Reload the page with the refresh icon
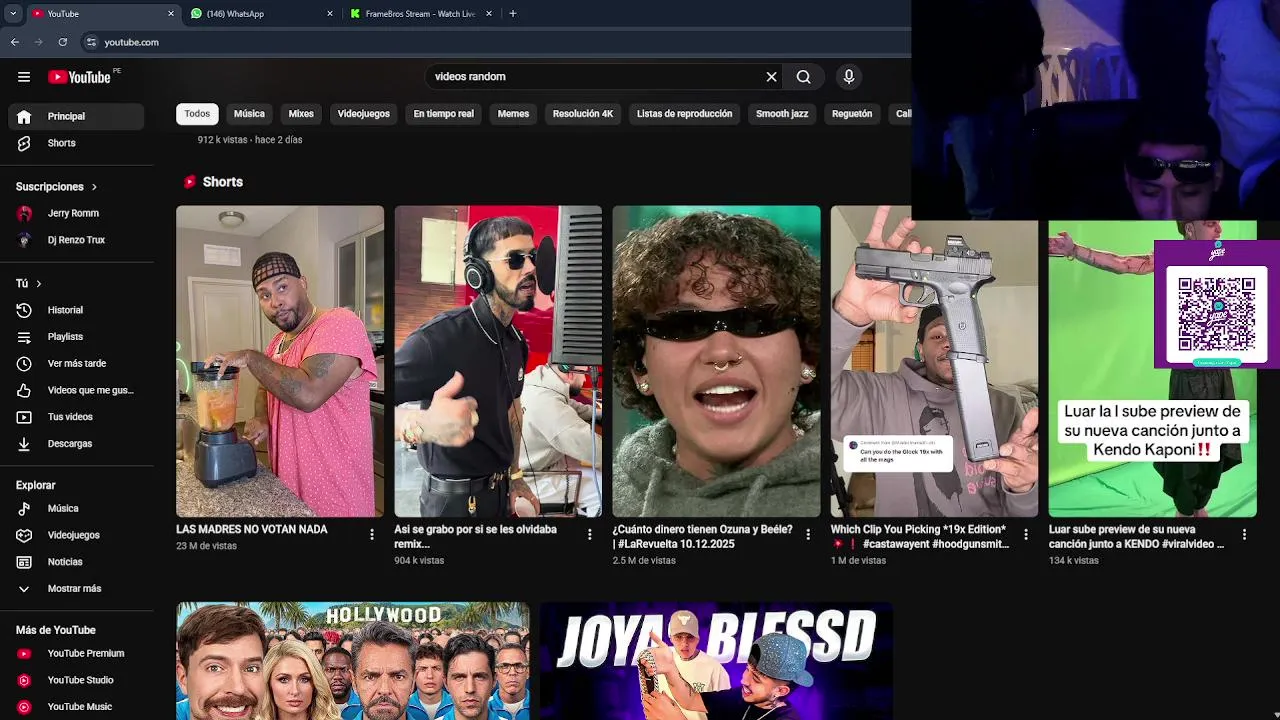The image size is (1280, 720). [63, 42]
